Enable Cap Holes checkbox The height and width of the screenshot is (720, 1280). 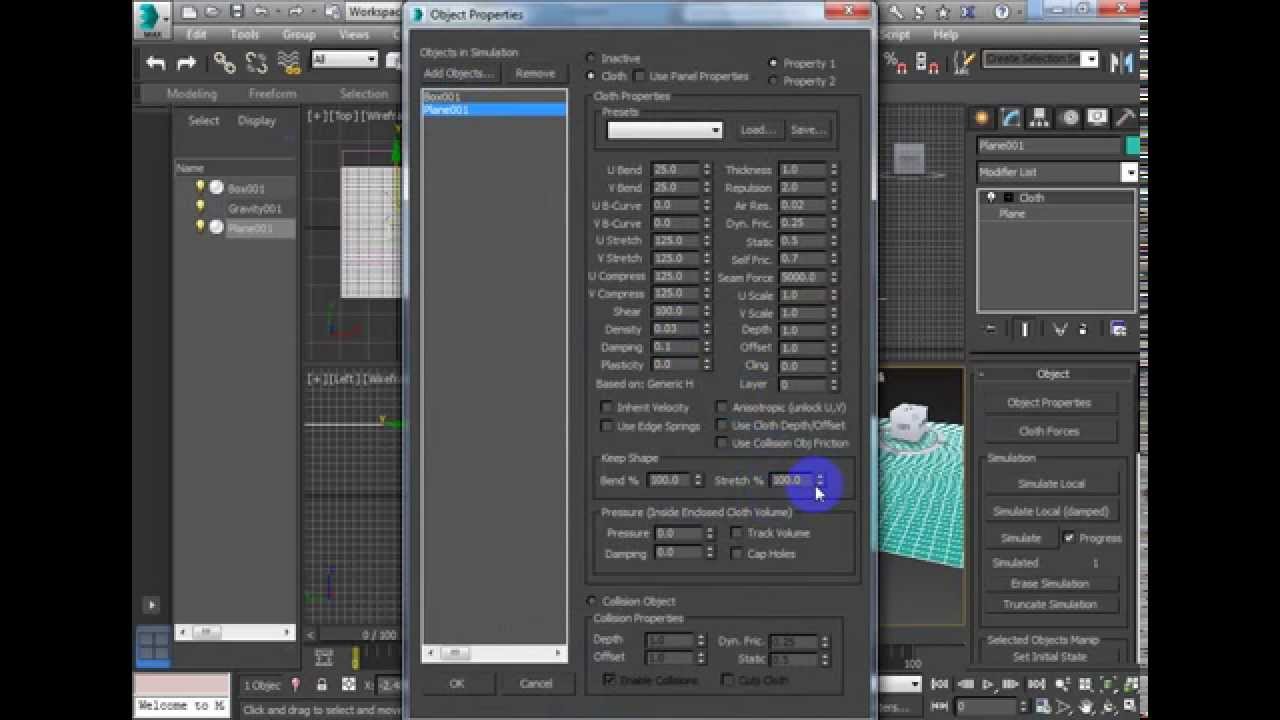pyautogui.click(x=737, y=553)
